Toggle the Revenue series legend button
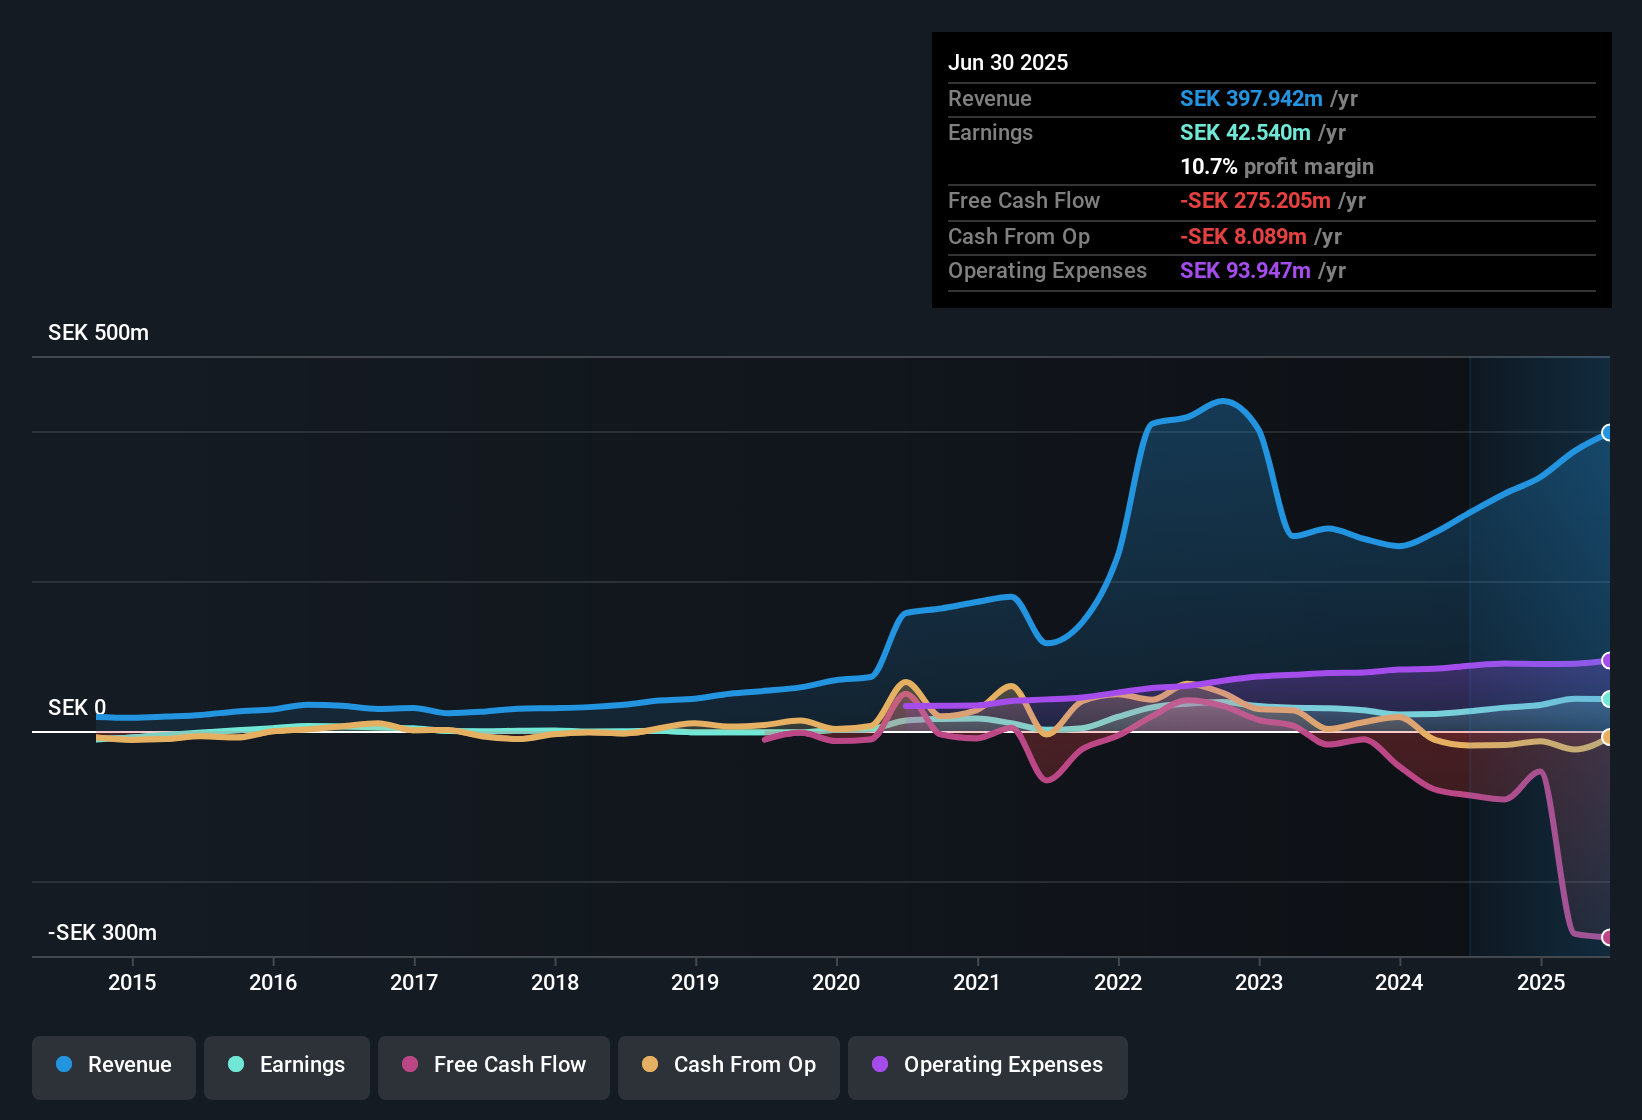1642x1120 pixels. [114, 1066]
